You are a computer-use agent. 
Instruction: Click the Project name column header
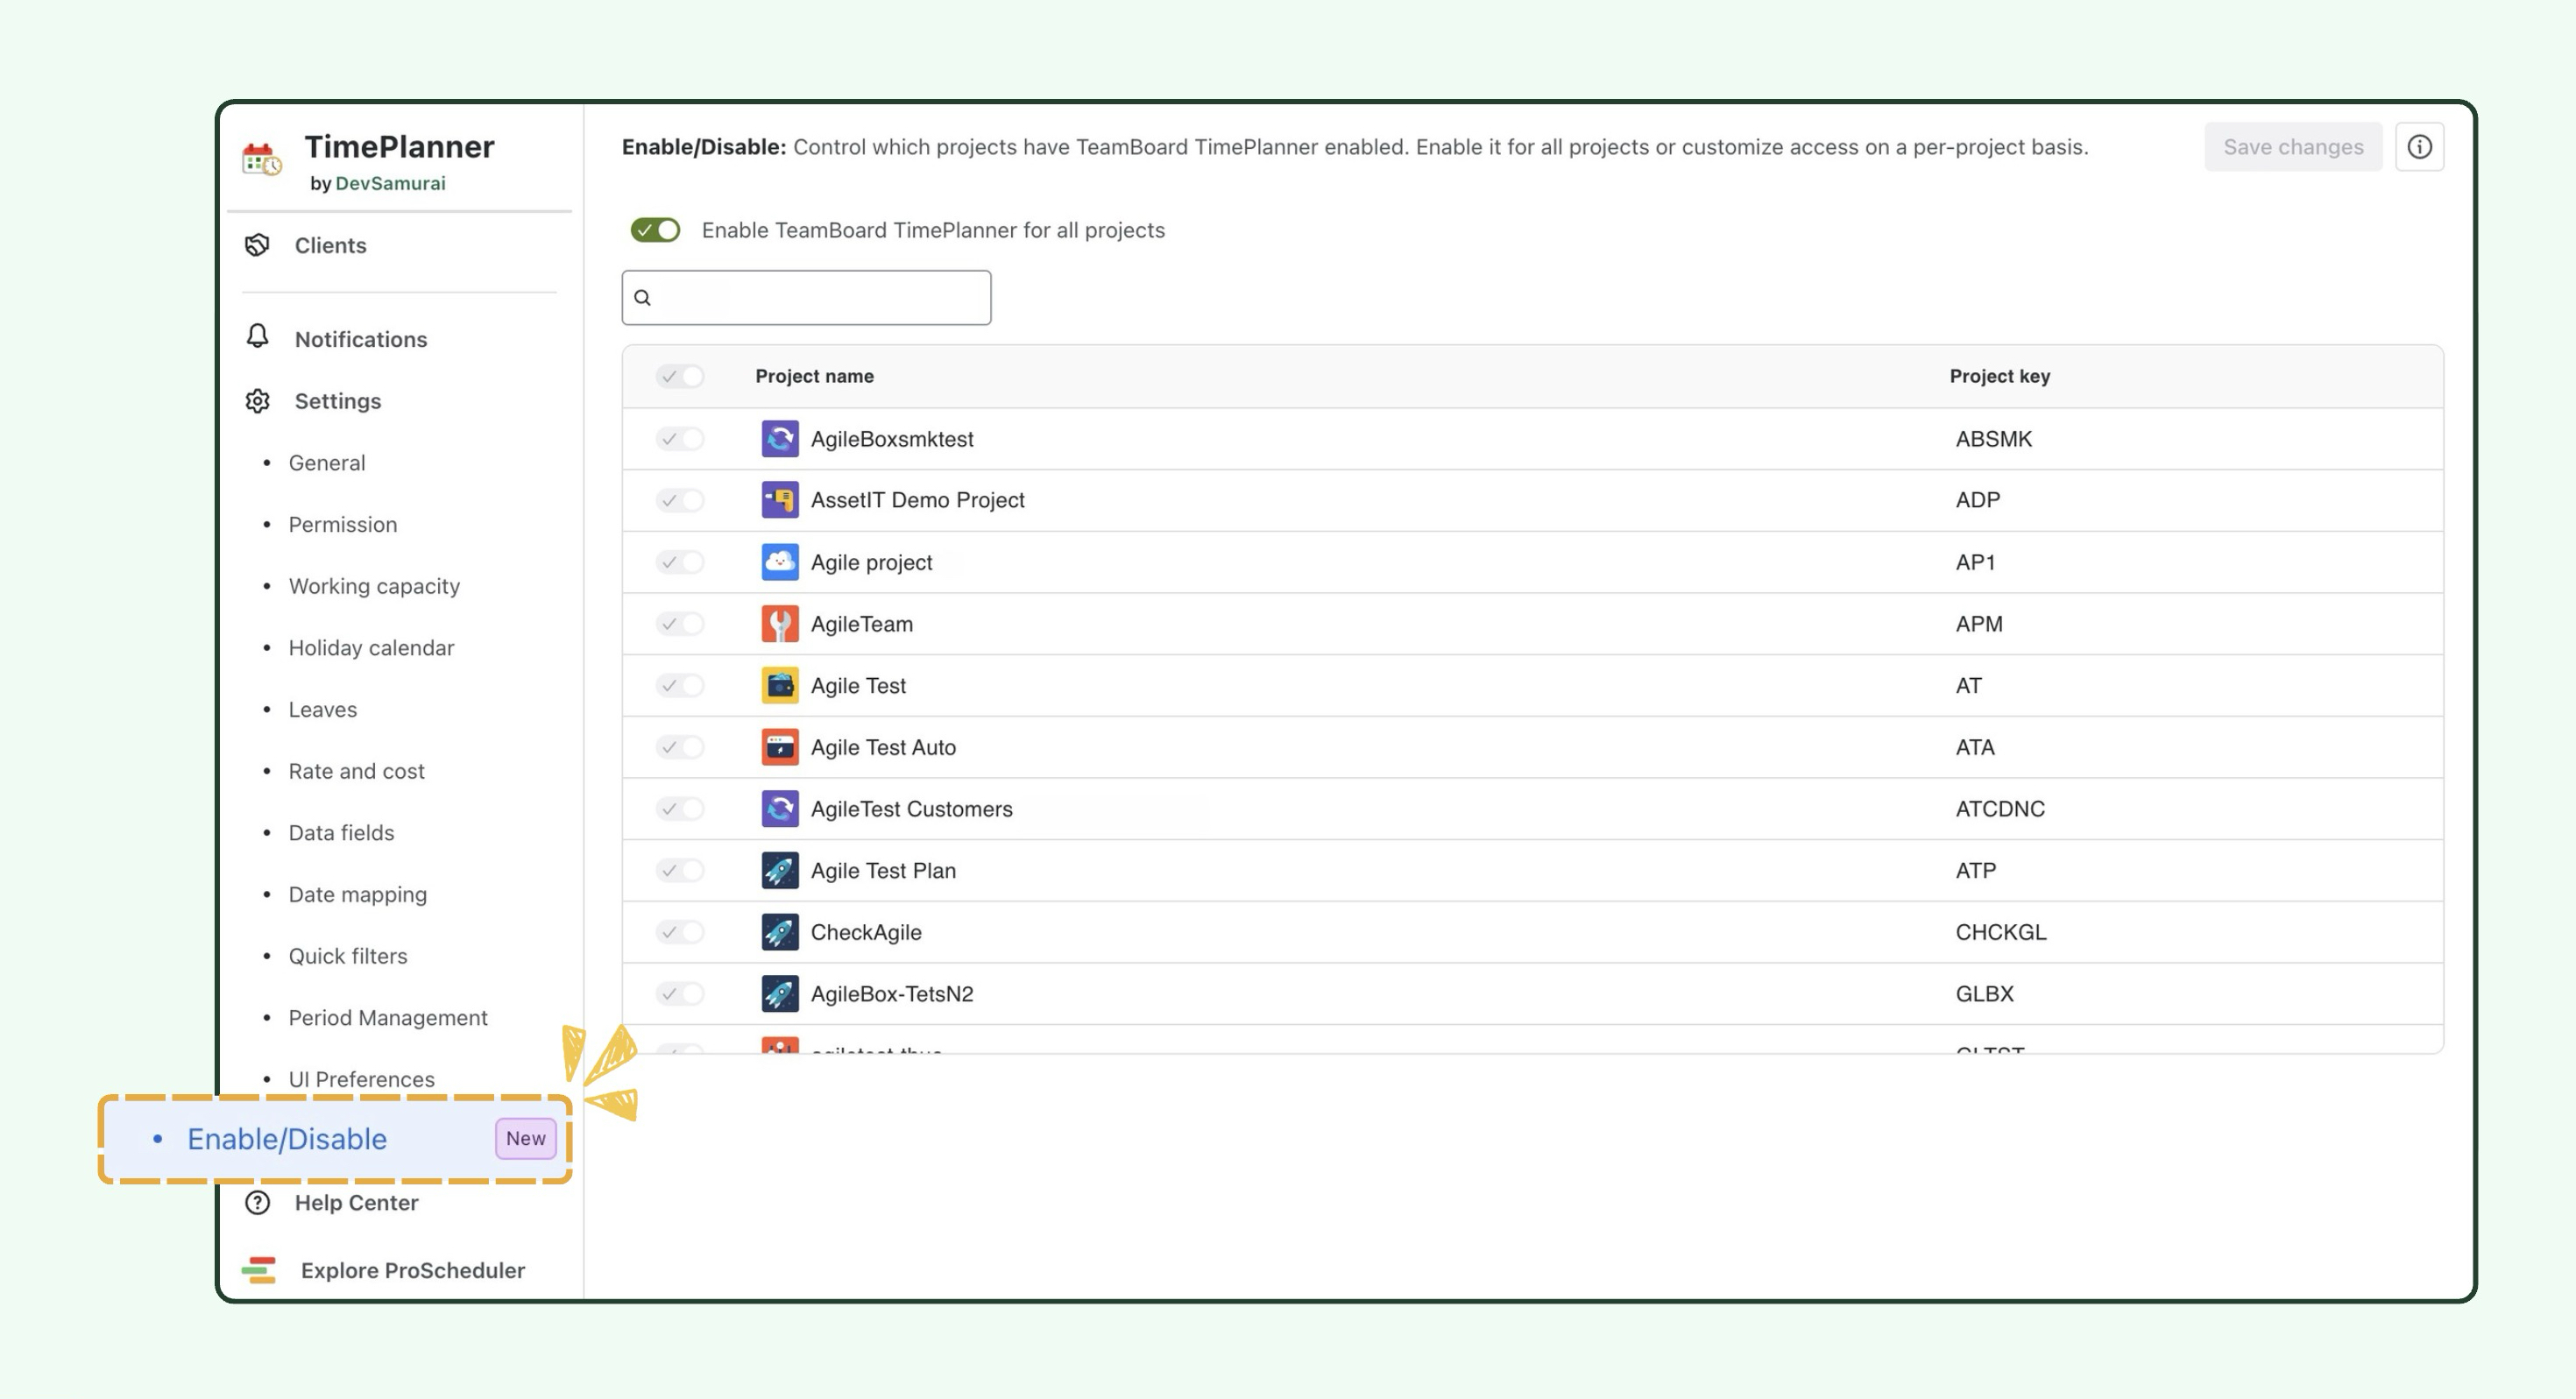(815, 377)
